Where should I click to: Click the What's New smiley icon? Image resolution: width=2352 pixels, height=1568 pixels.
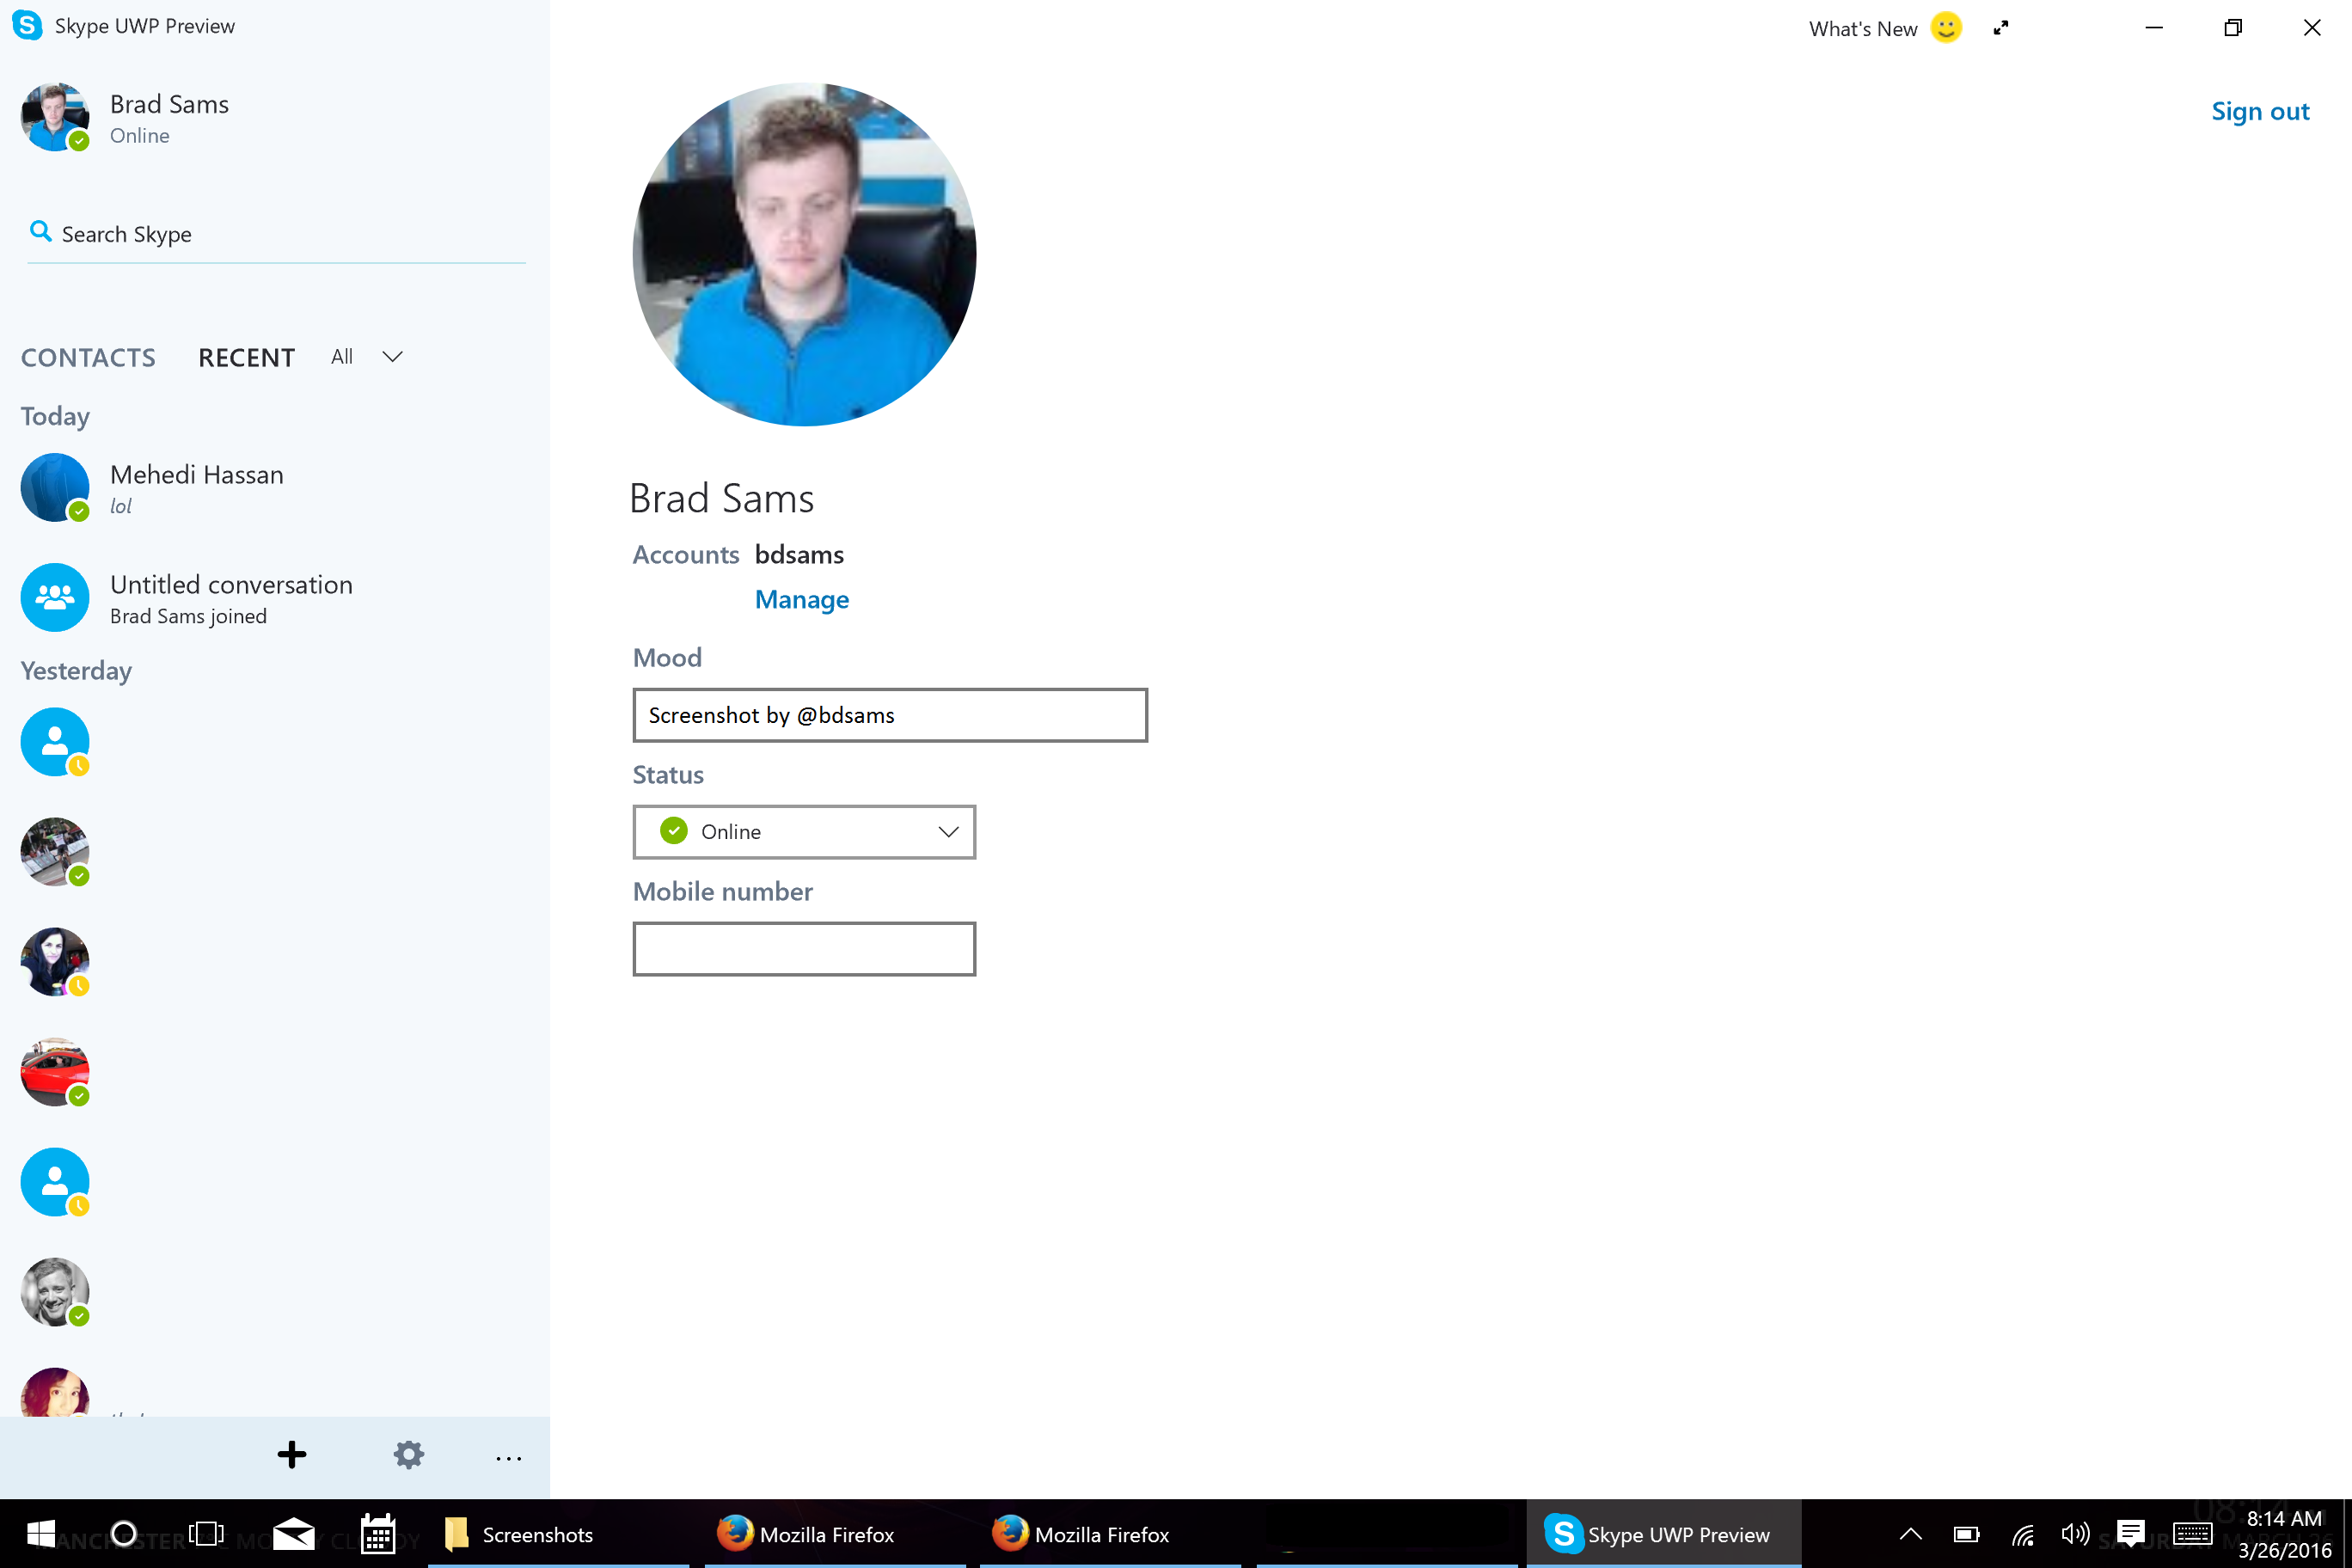[x=1945, y=28]
